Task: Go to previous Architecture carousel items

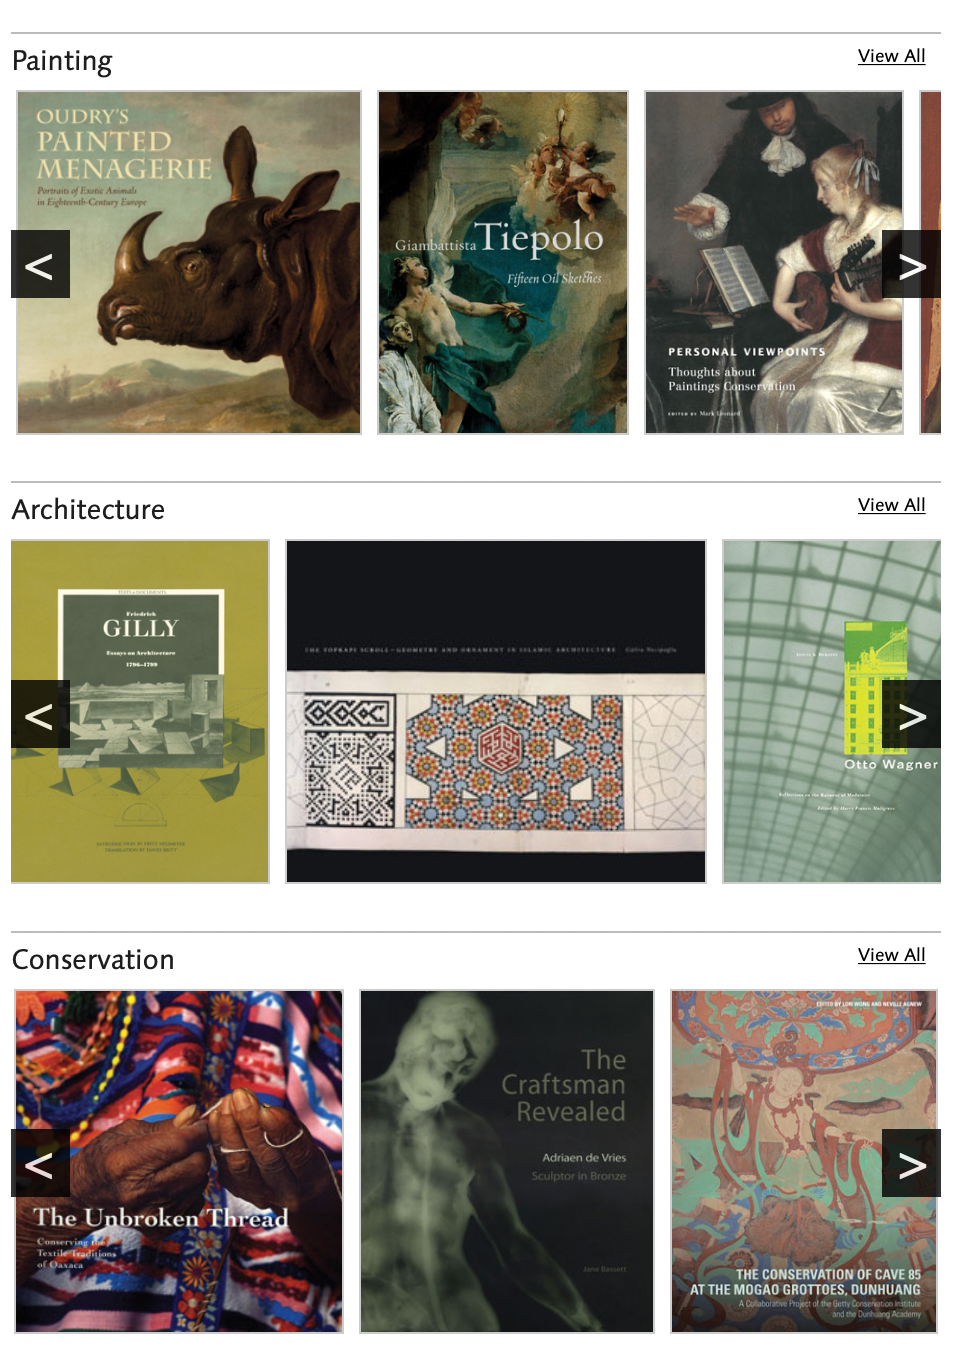Action: pos(40,714)
